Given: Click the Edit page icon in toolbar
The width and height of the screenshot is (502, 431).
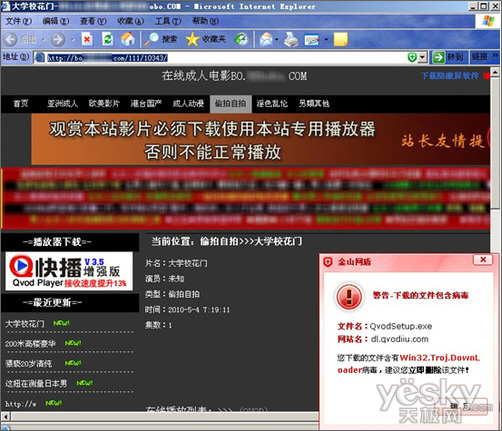Looking at the screenshot, I should (312, 40).
